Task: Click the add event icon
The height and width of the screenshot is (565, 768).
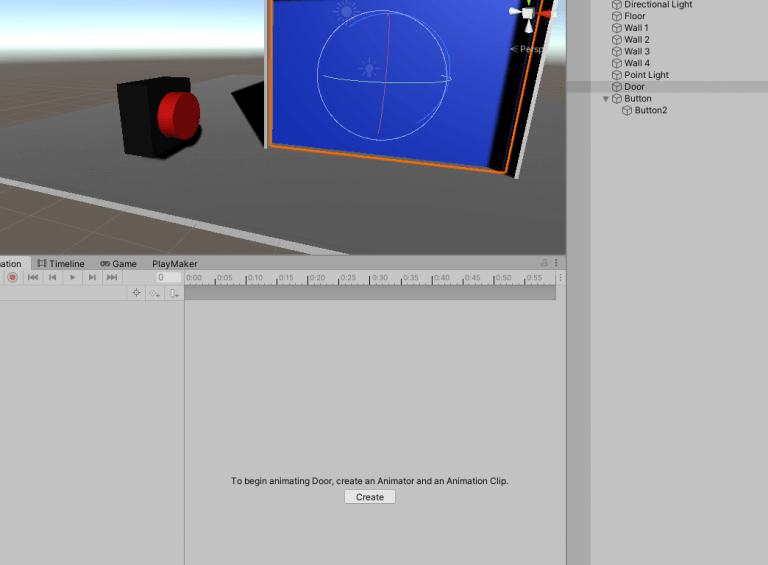Action: (174, 293)
